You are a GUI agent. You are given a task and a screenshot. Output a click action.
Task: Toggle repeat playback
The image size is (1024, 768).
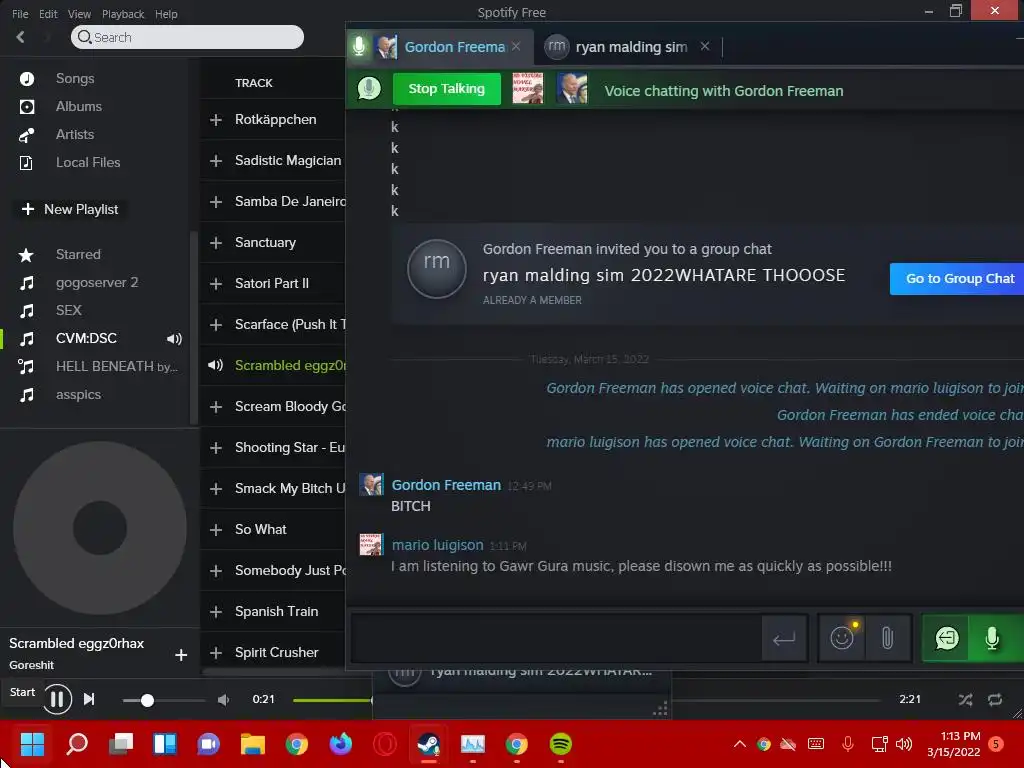click(x=995, y=700)
